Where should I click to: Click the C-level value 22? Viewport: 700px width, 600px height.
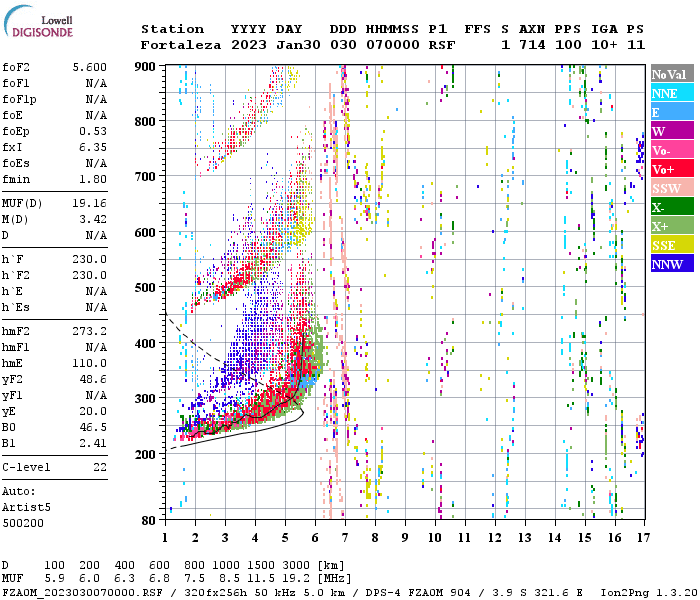[100, 467]
